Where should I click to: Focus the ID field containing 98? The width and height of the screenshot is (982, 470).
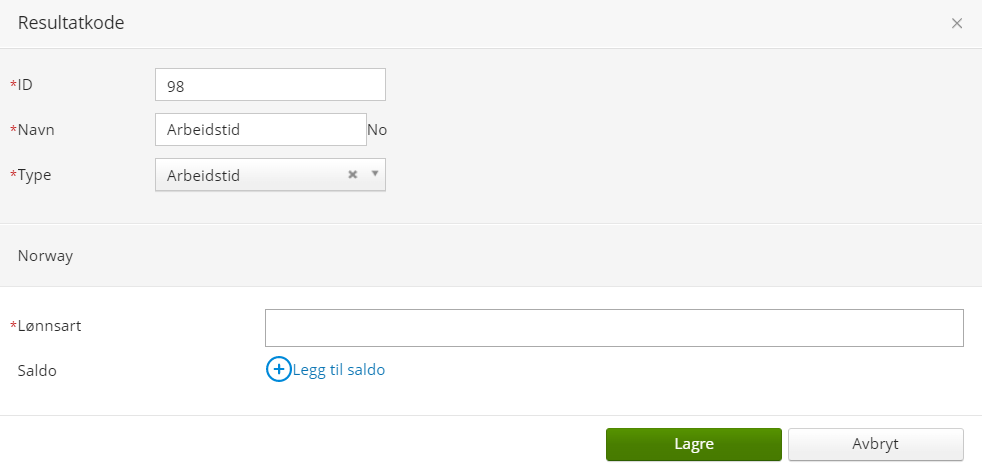tap(270, 85)
